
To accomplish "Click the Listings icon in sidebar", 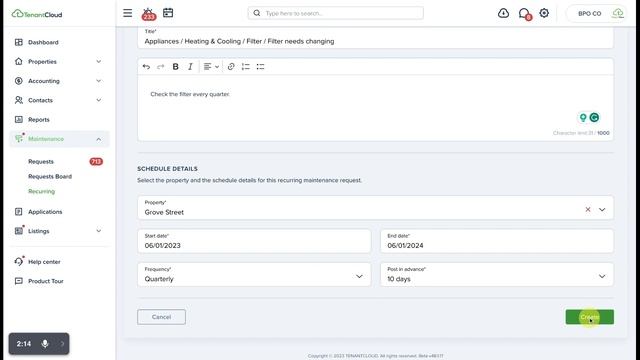I will coord(19,231).
